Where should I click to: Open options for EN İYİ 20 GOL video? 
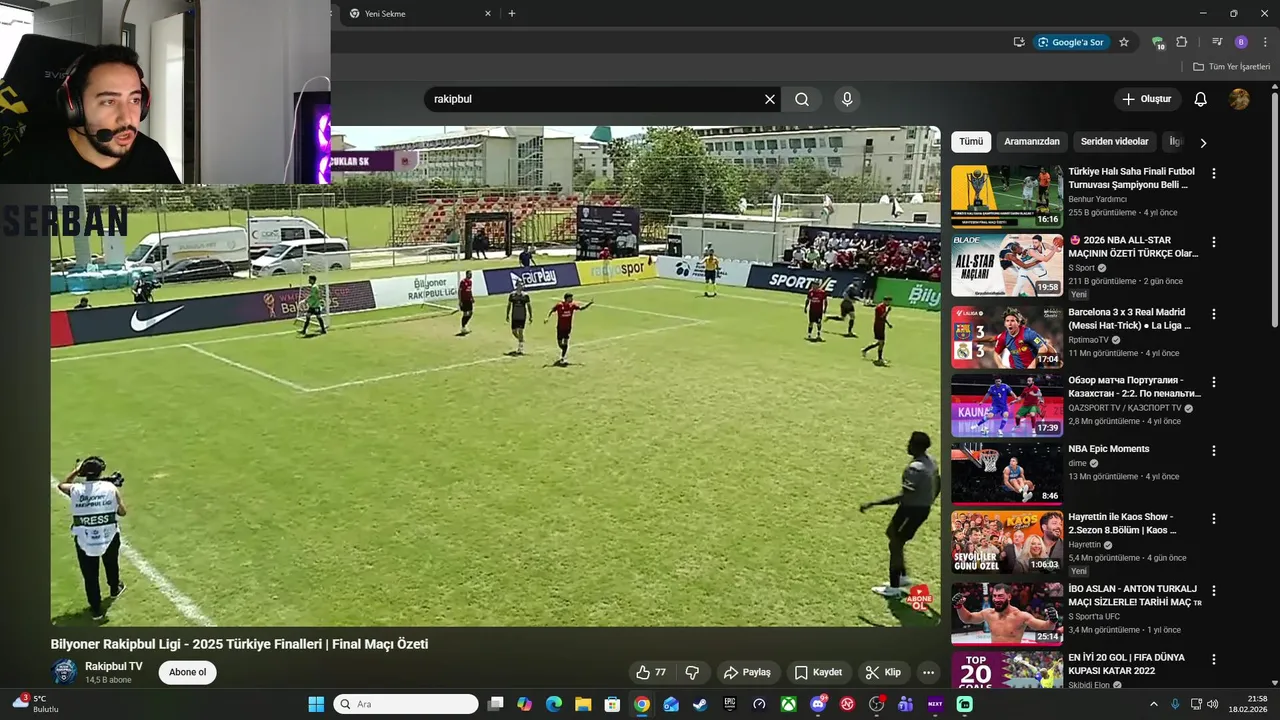(x=1214, y=659)
